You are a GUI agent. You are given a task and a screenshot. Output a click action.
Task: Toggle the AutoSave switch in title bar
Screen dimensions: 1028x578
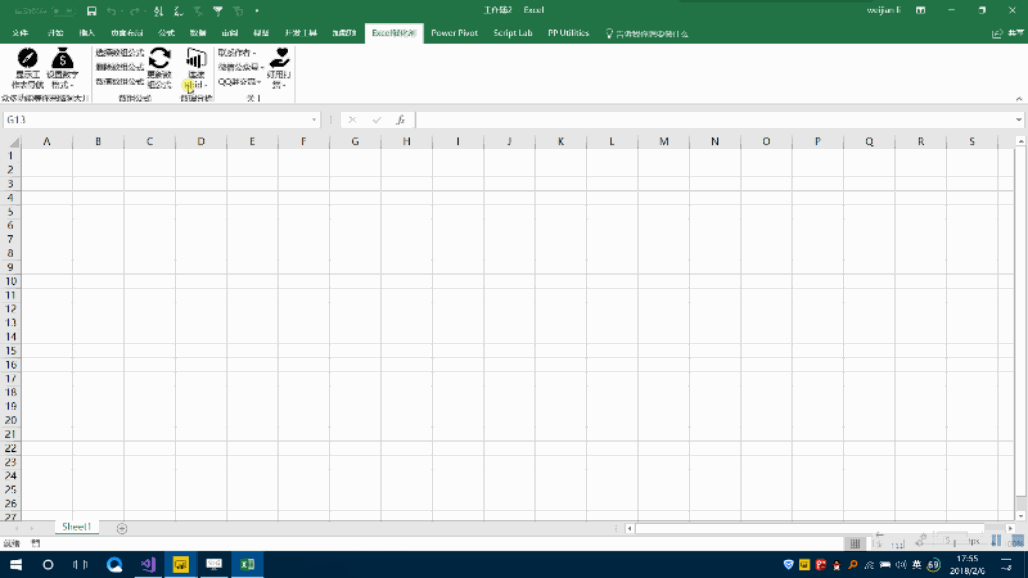point(64,10)
